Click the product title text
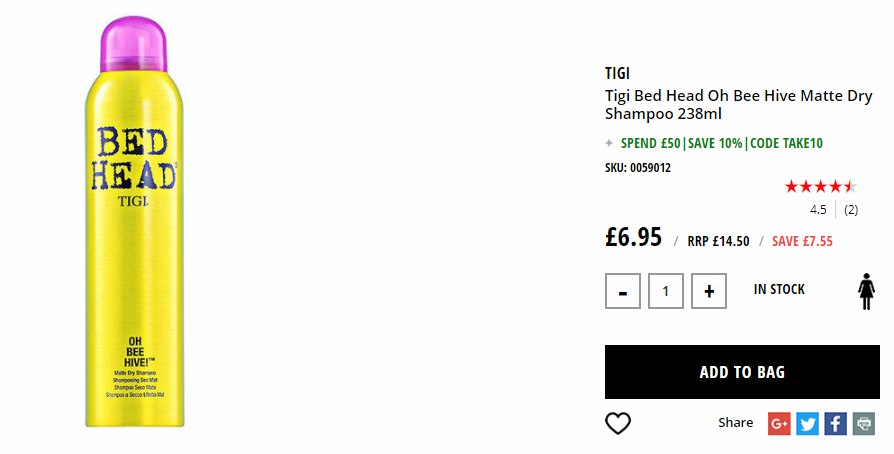Image resolution: width=894 pixels, height=454 pixels. coord(738,104)
